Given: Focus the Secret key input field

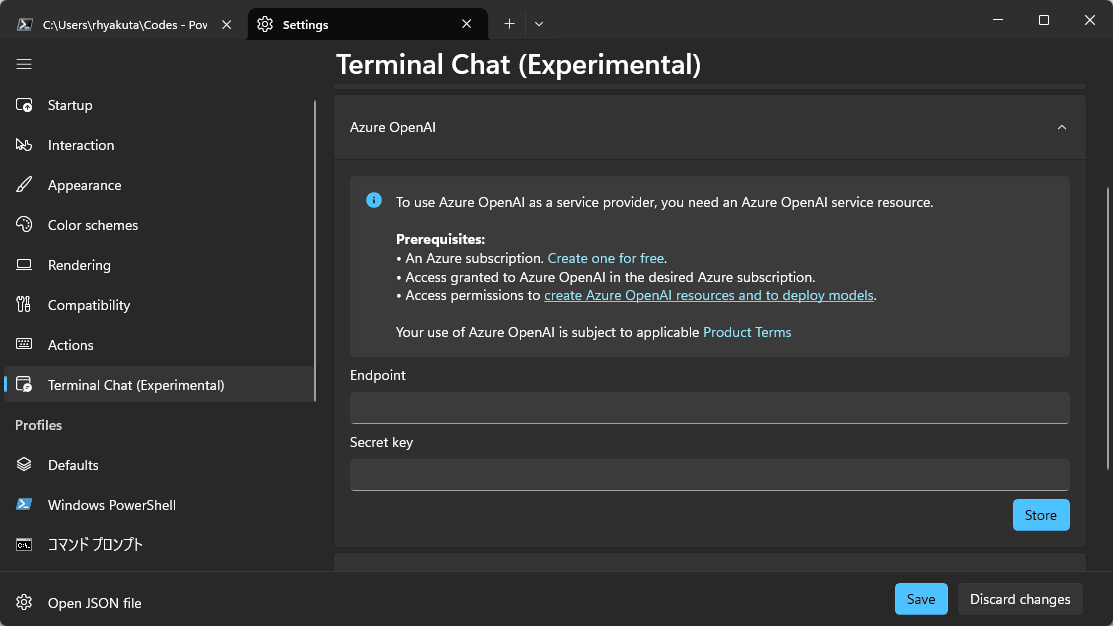Looking at the screenshot, I should tap(709, 475).
